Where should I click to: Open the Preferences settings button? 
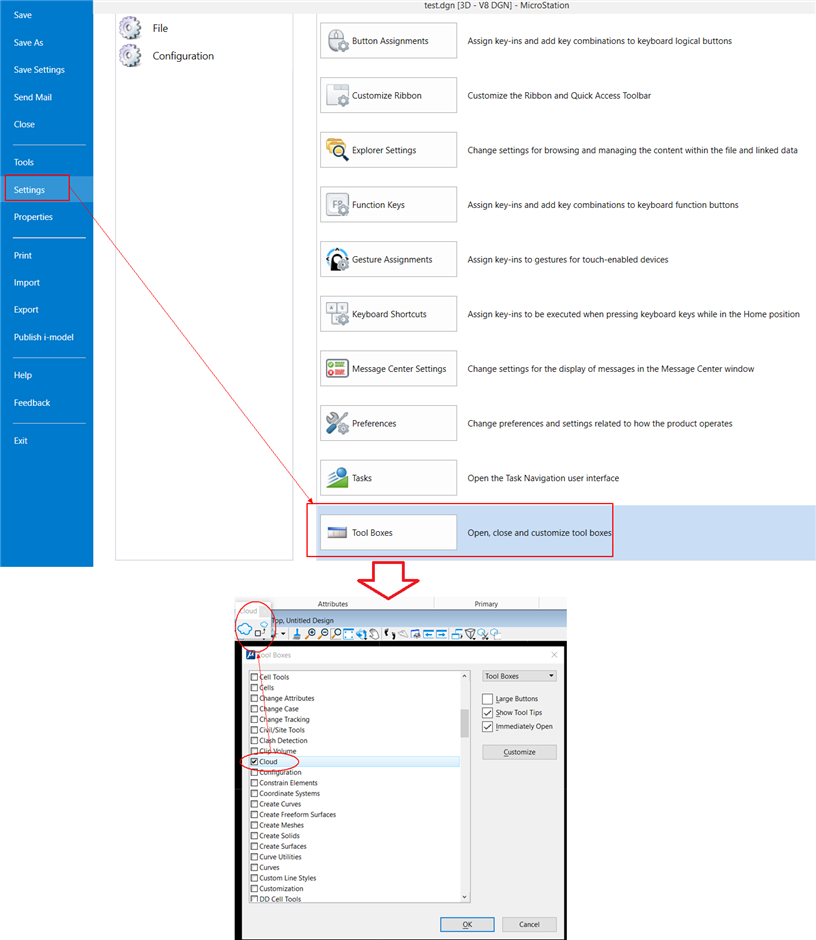pyautogui.click(x=389, y=423)
